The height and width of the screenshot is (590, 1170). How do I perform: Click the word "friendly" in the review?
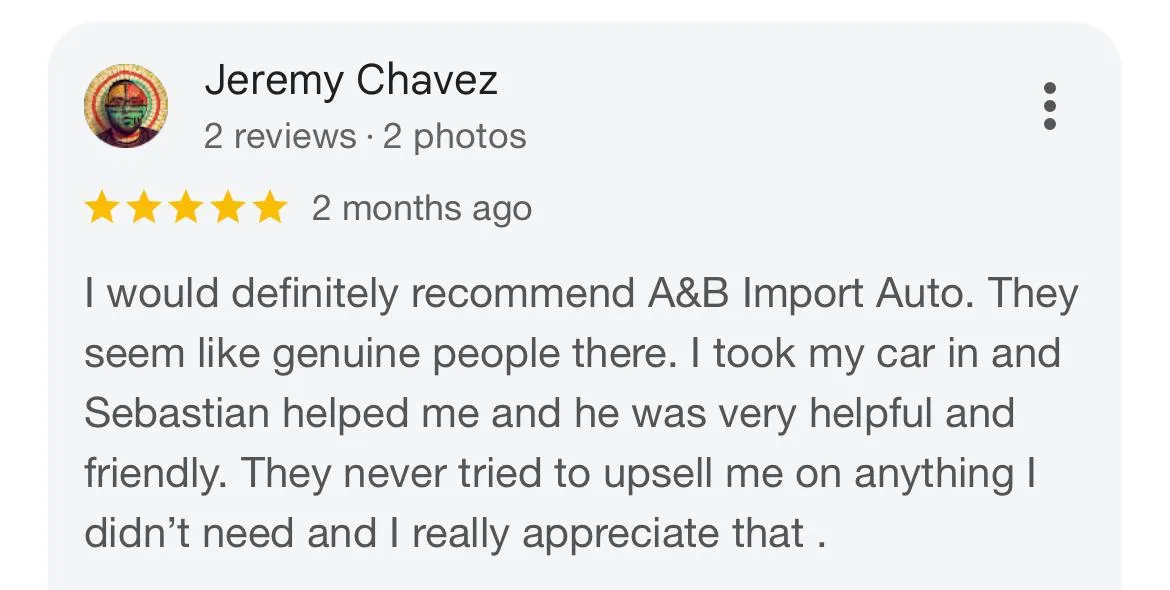tap(152, 475)
